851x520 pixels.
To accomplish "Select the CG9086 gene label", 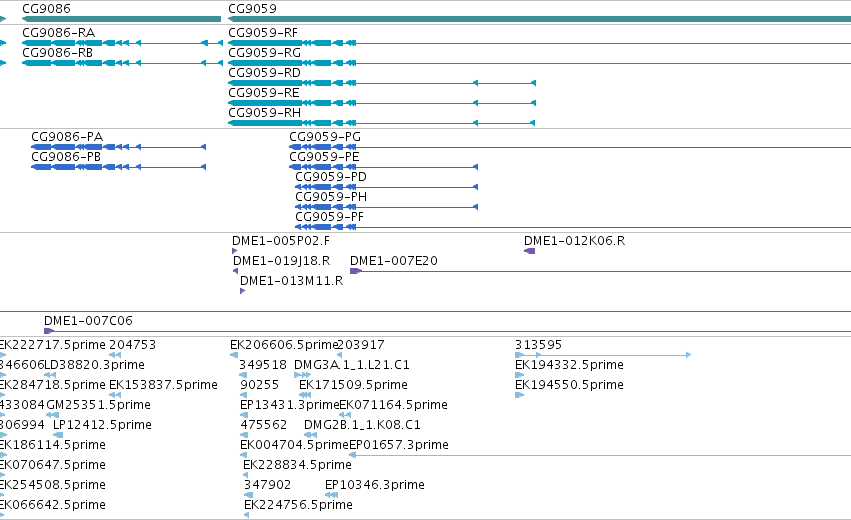I will click(46, 9).
